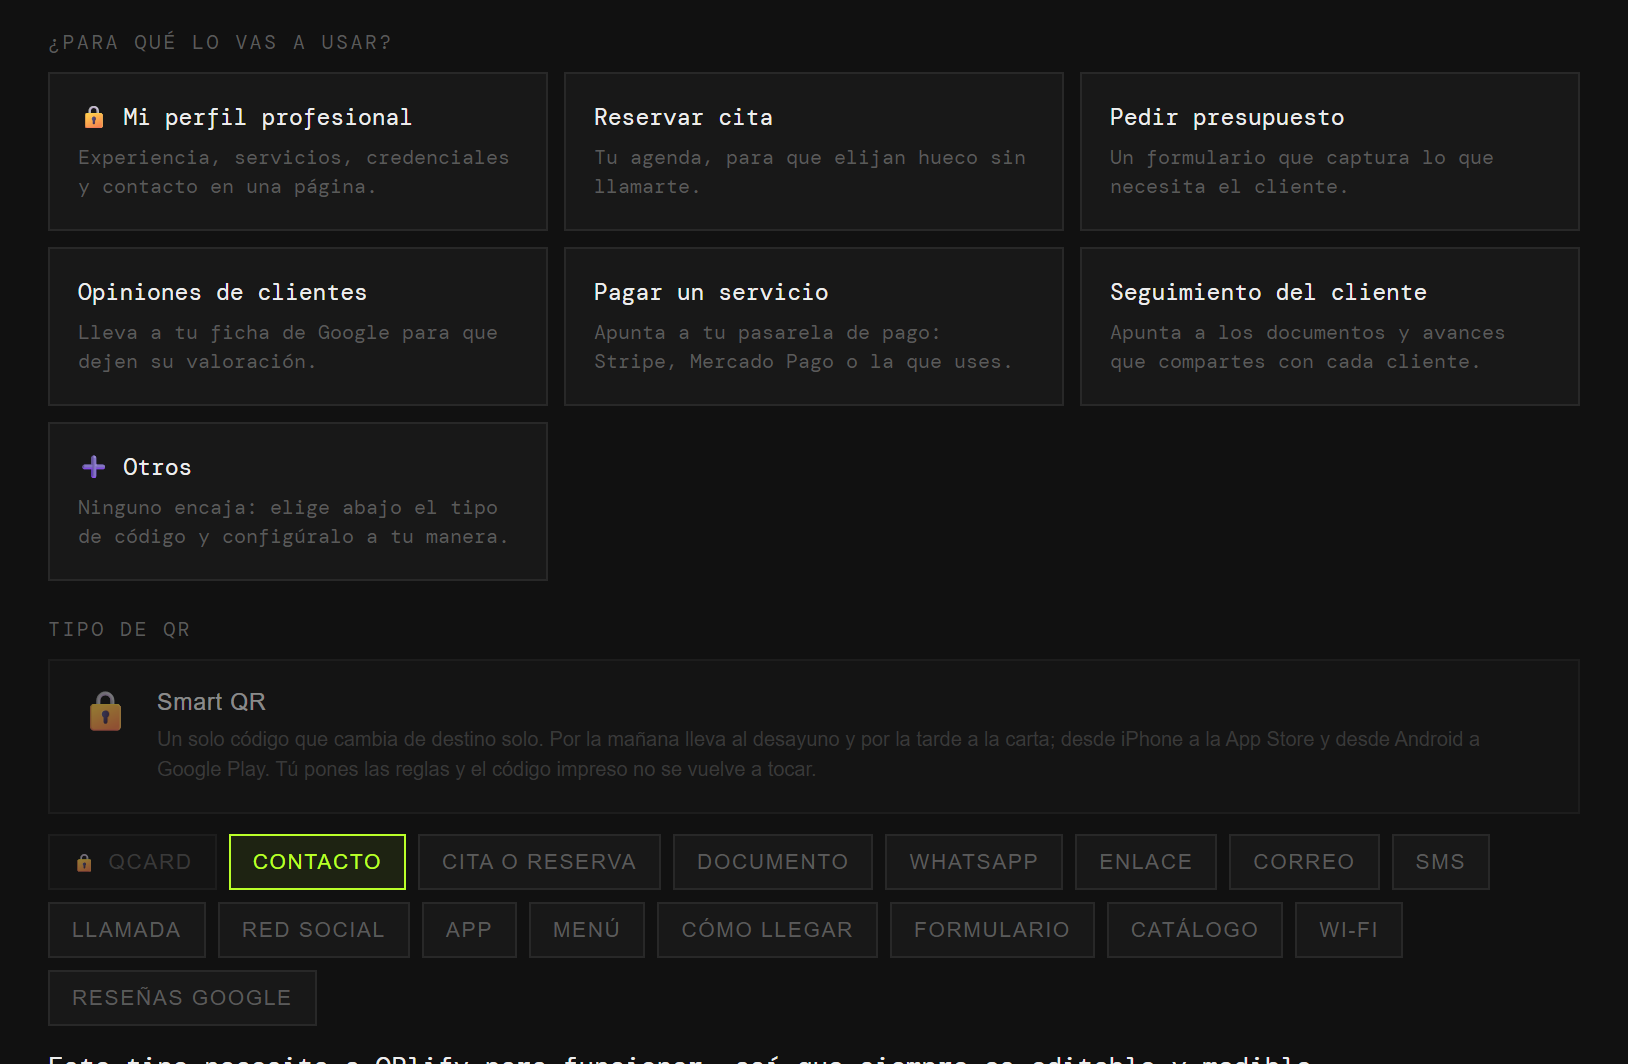This screenshot has width=1628, height=1064.
Task: Select the FORMULARIO QR type
Action: (x=992, y=930)
